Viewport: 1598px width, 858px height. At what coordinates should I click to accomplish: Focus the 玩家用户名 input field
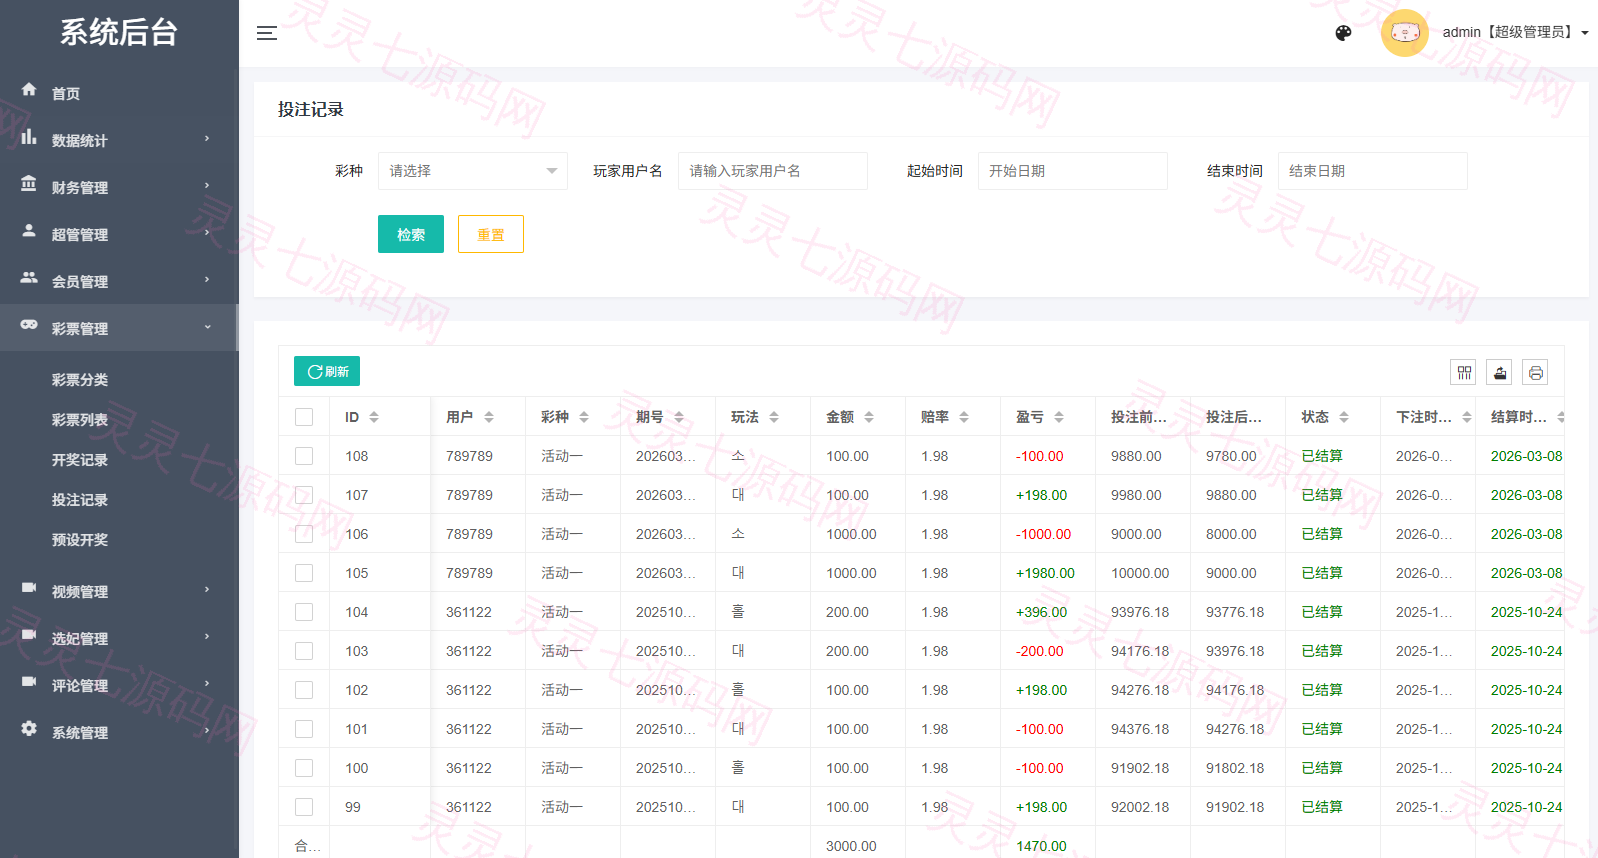point(773,171)
